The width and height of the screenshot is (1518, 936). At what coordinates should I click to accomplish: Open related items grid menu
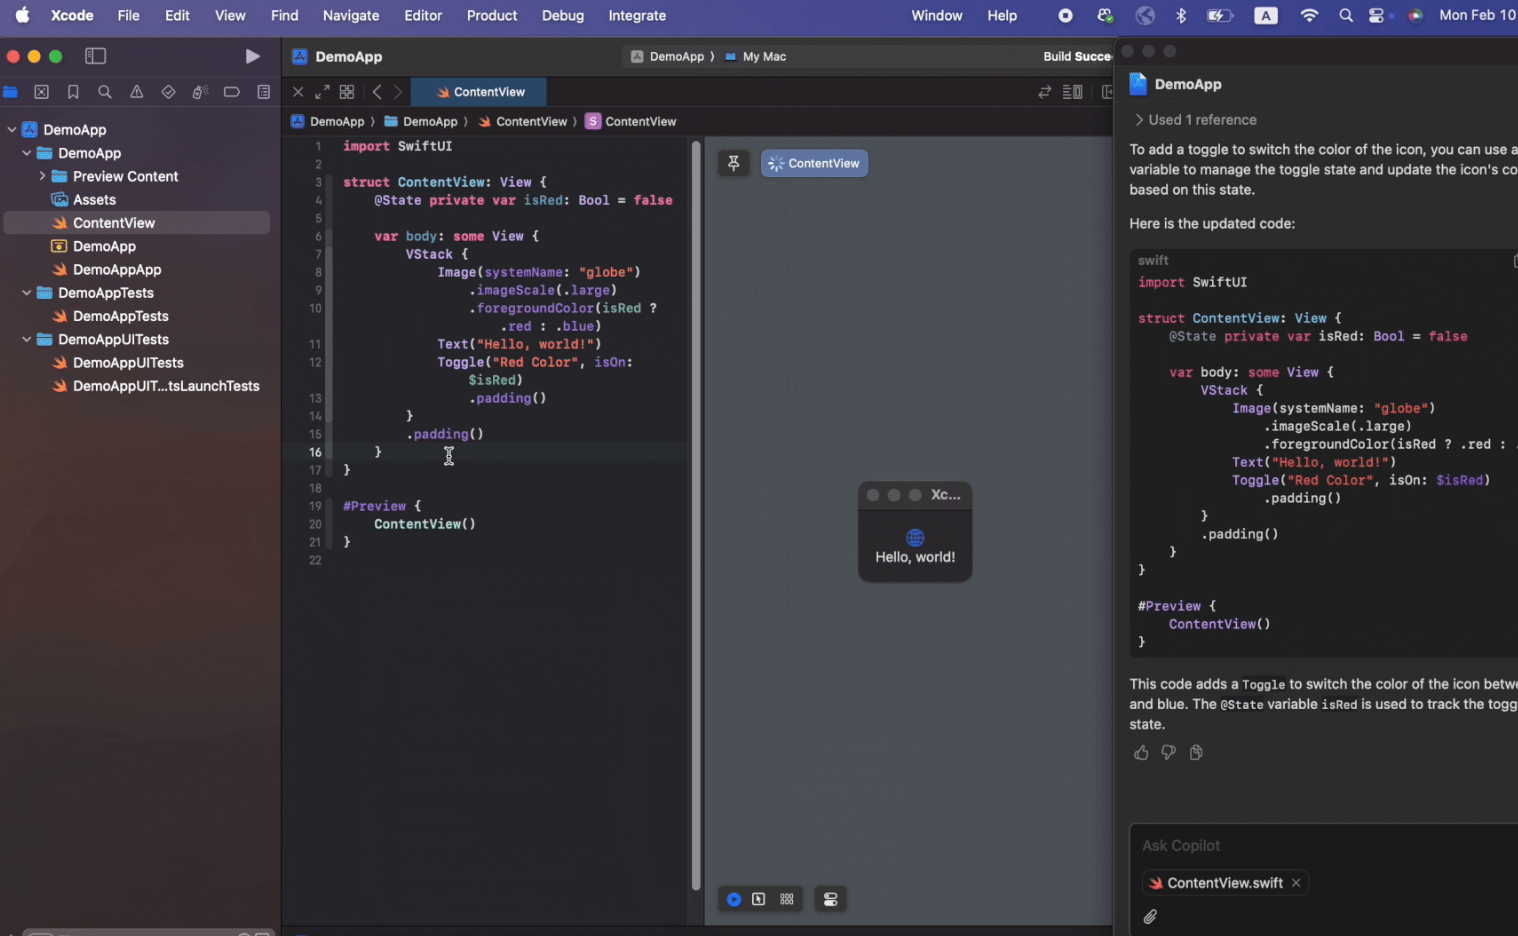pos(347,92)
